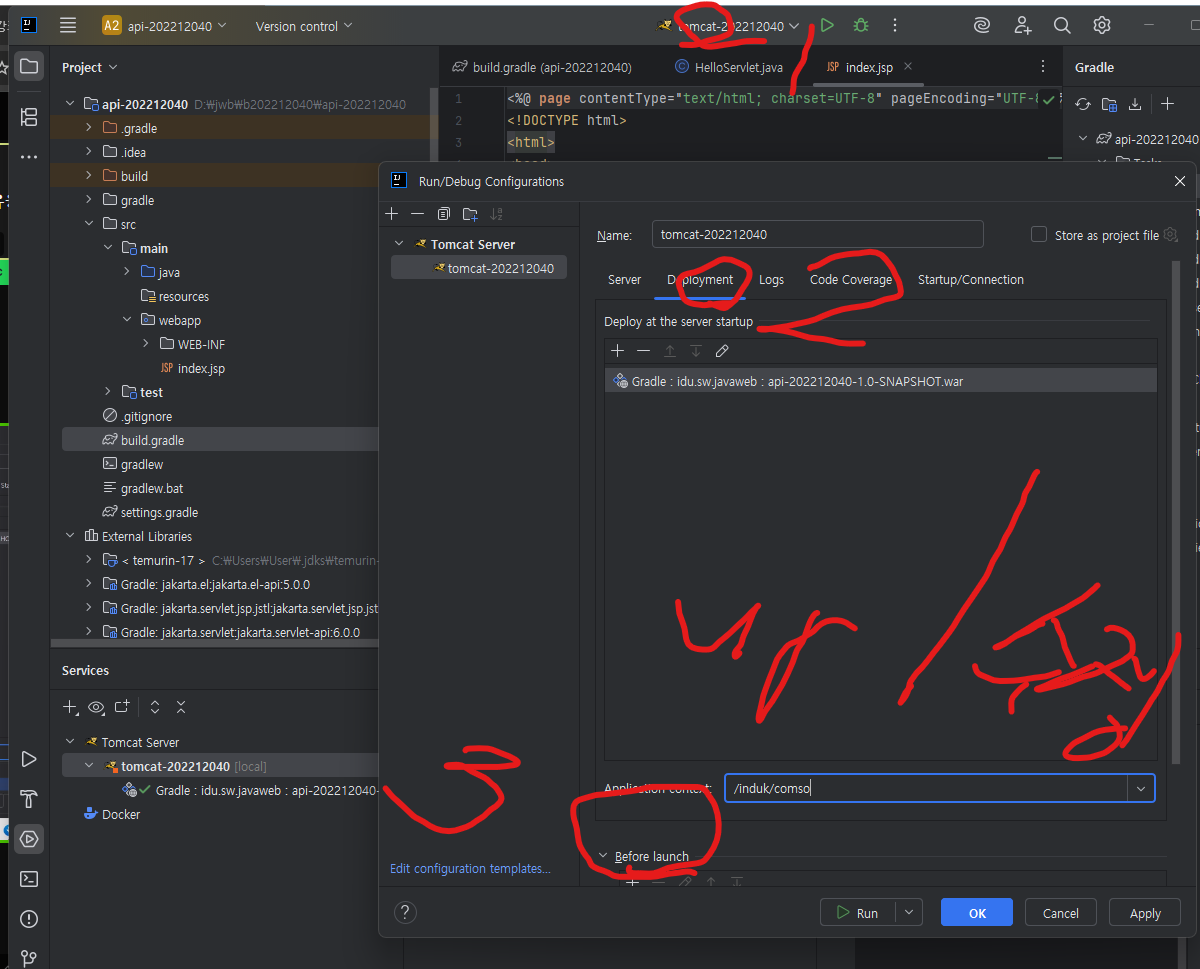Open the AI Assistant spiral icon
1200x969 pixels.
[x=982, y=26]
